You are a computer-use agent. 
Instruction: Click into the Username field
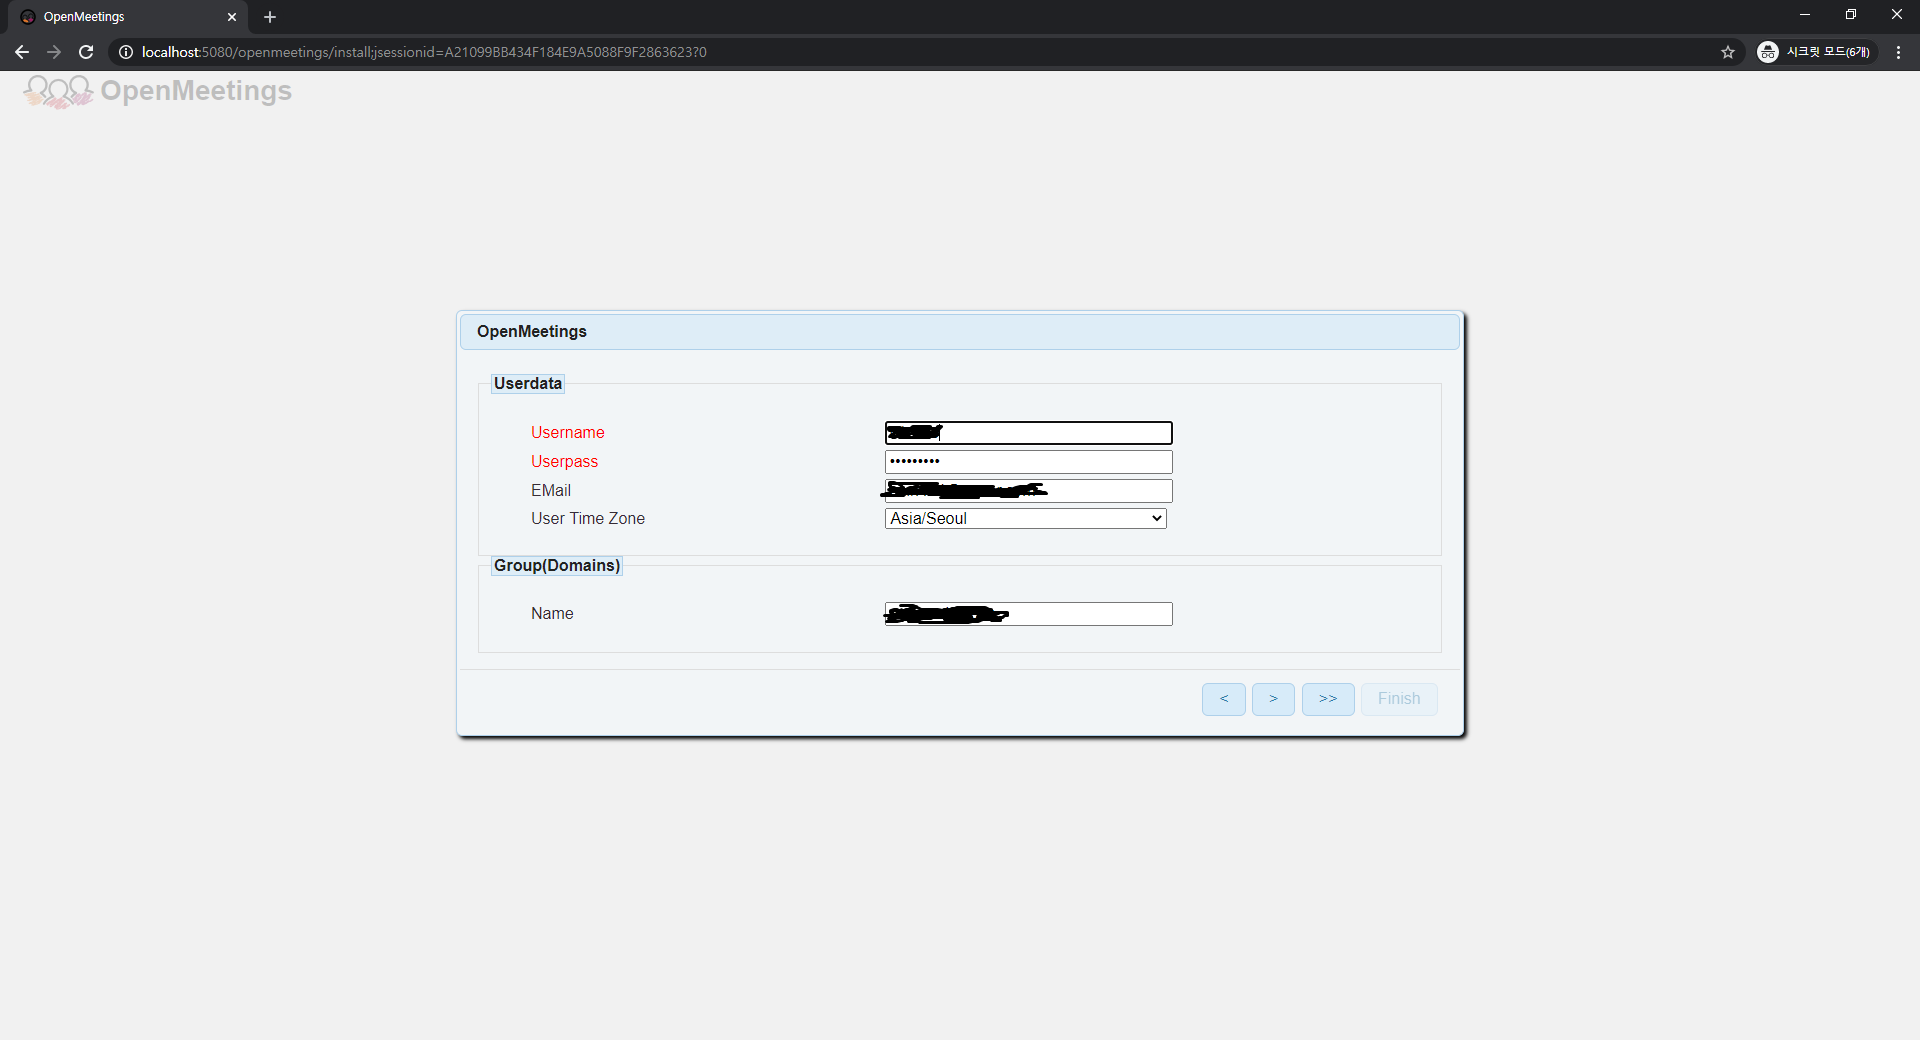pyautogui.click(x=1028, y=433)
